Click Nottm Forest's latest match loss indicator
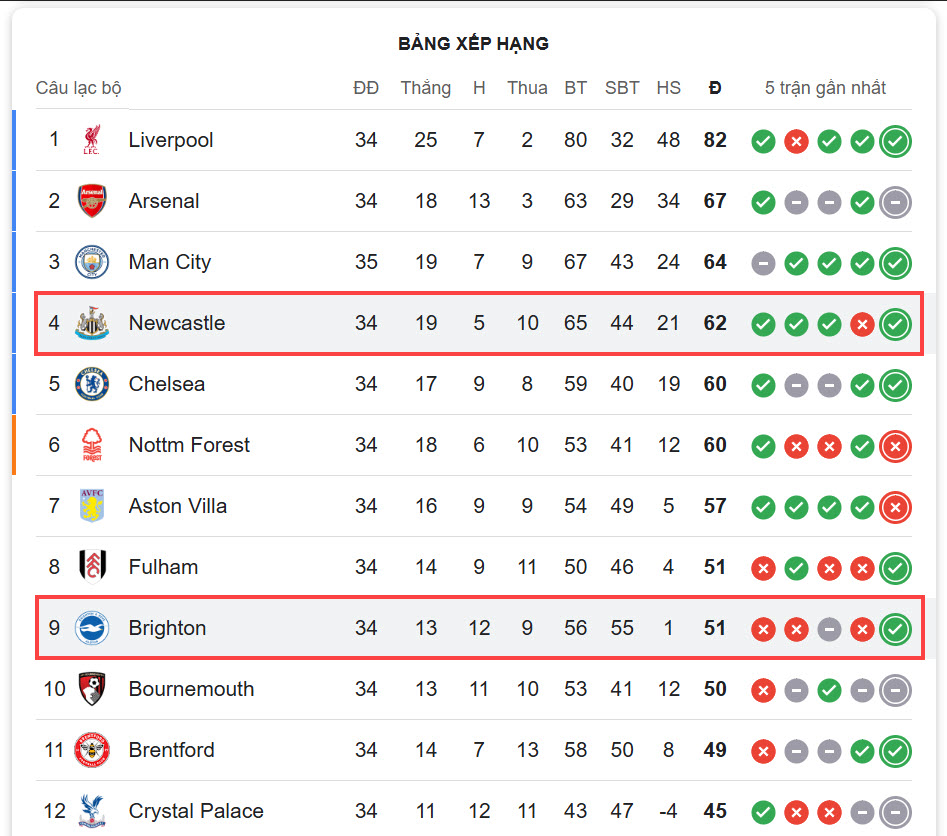Image resolution: width=947 pixels, height=836 pixels. coord(895,446)
